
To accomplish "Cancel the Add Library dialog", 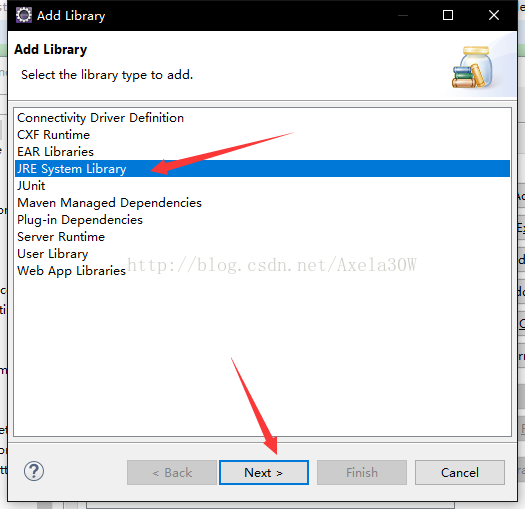I will click(x=460, y=472).
